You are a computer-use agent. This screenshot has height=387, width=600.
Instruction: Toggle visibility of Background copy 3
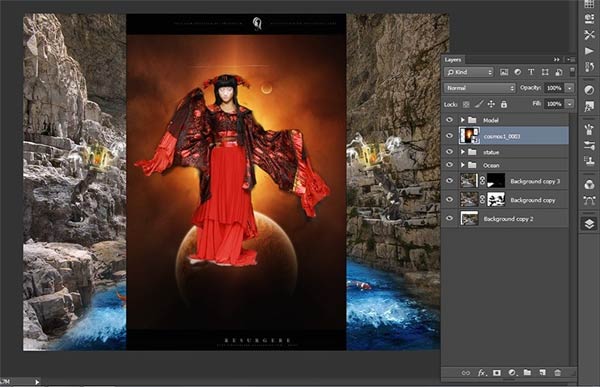coord(449,181)
